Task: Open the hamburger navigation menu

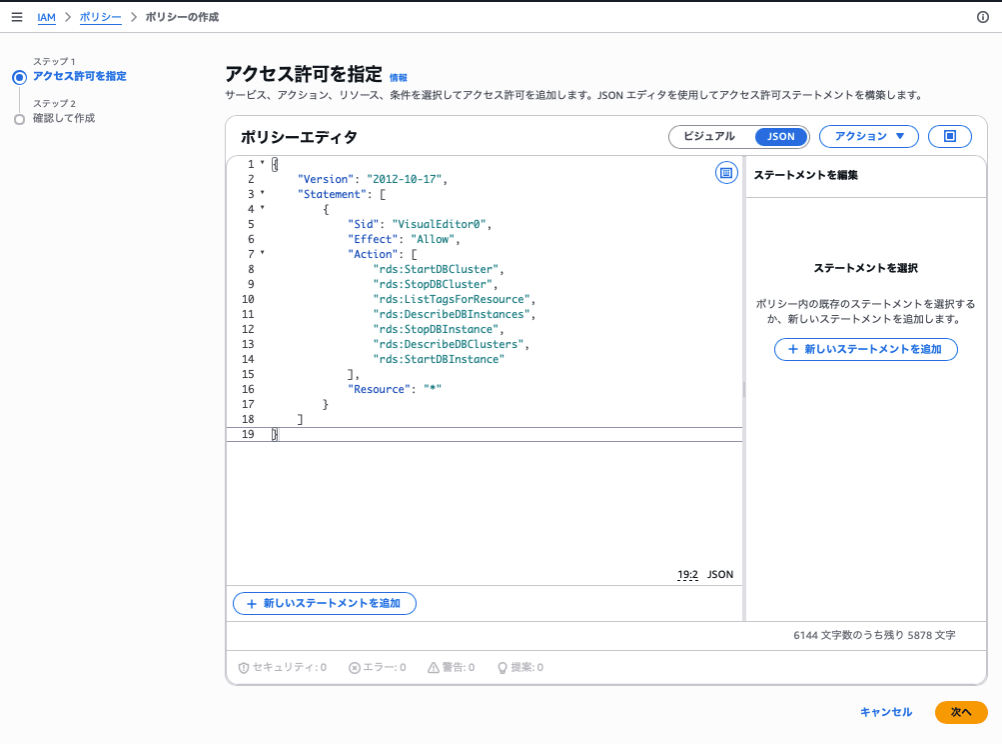Action: point(17,17)
